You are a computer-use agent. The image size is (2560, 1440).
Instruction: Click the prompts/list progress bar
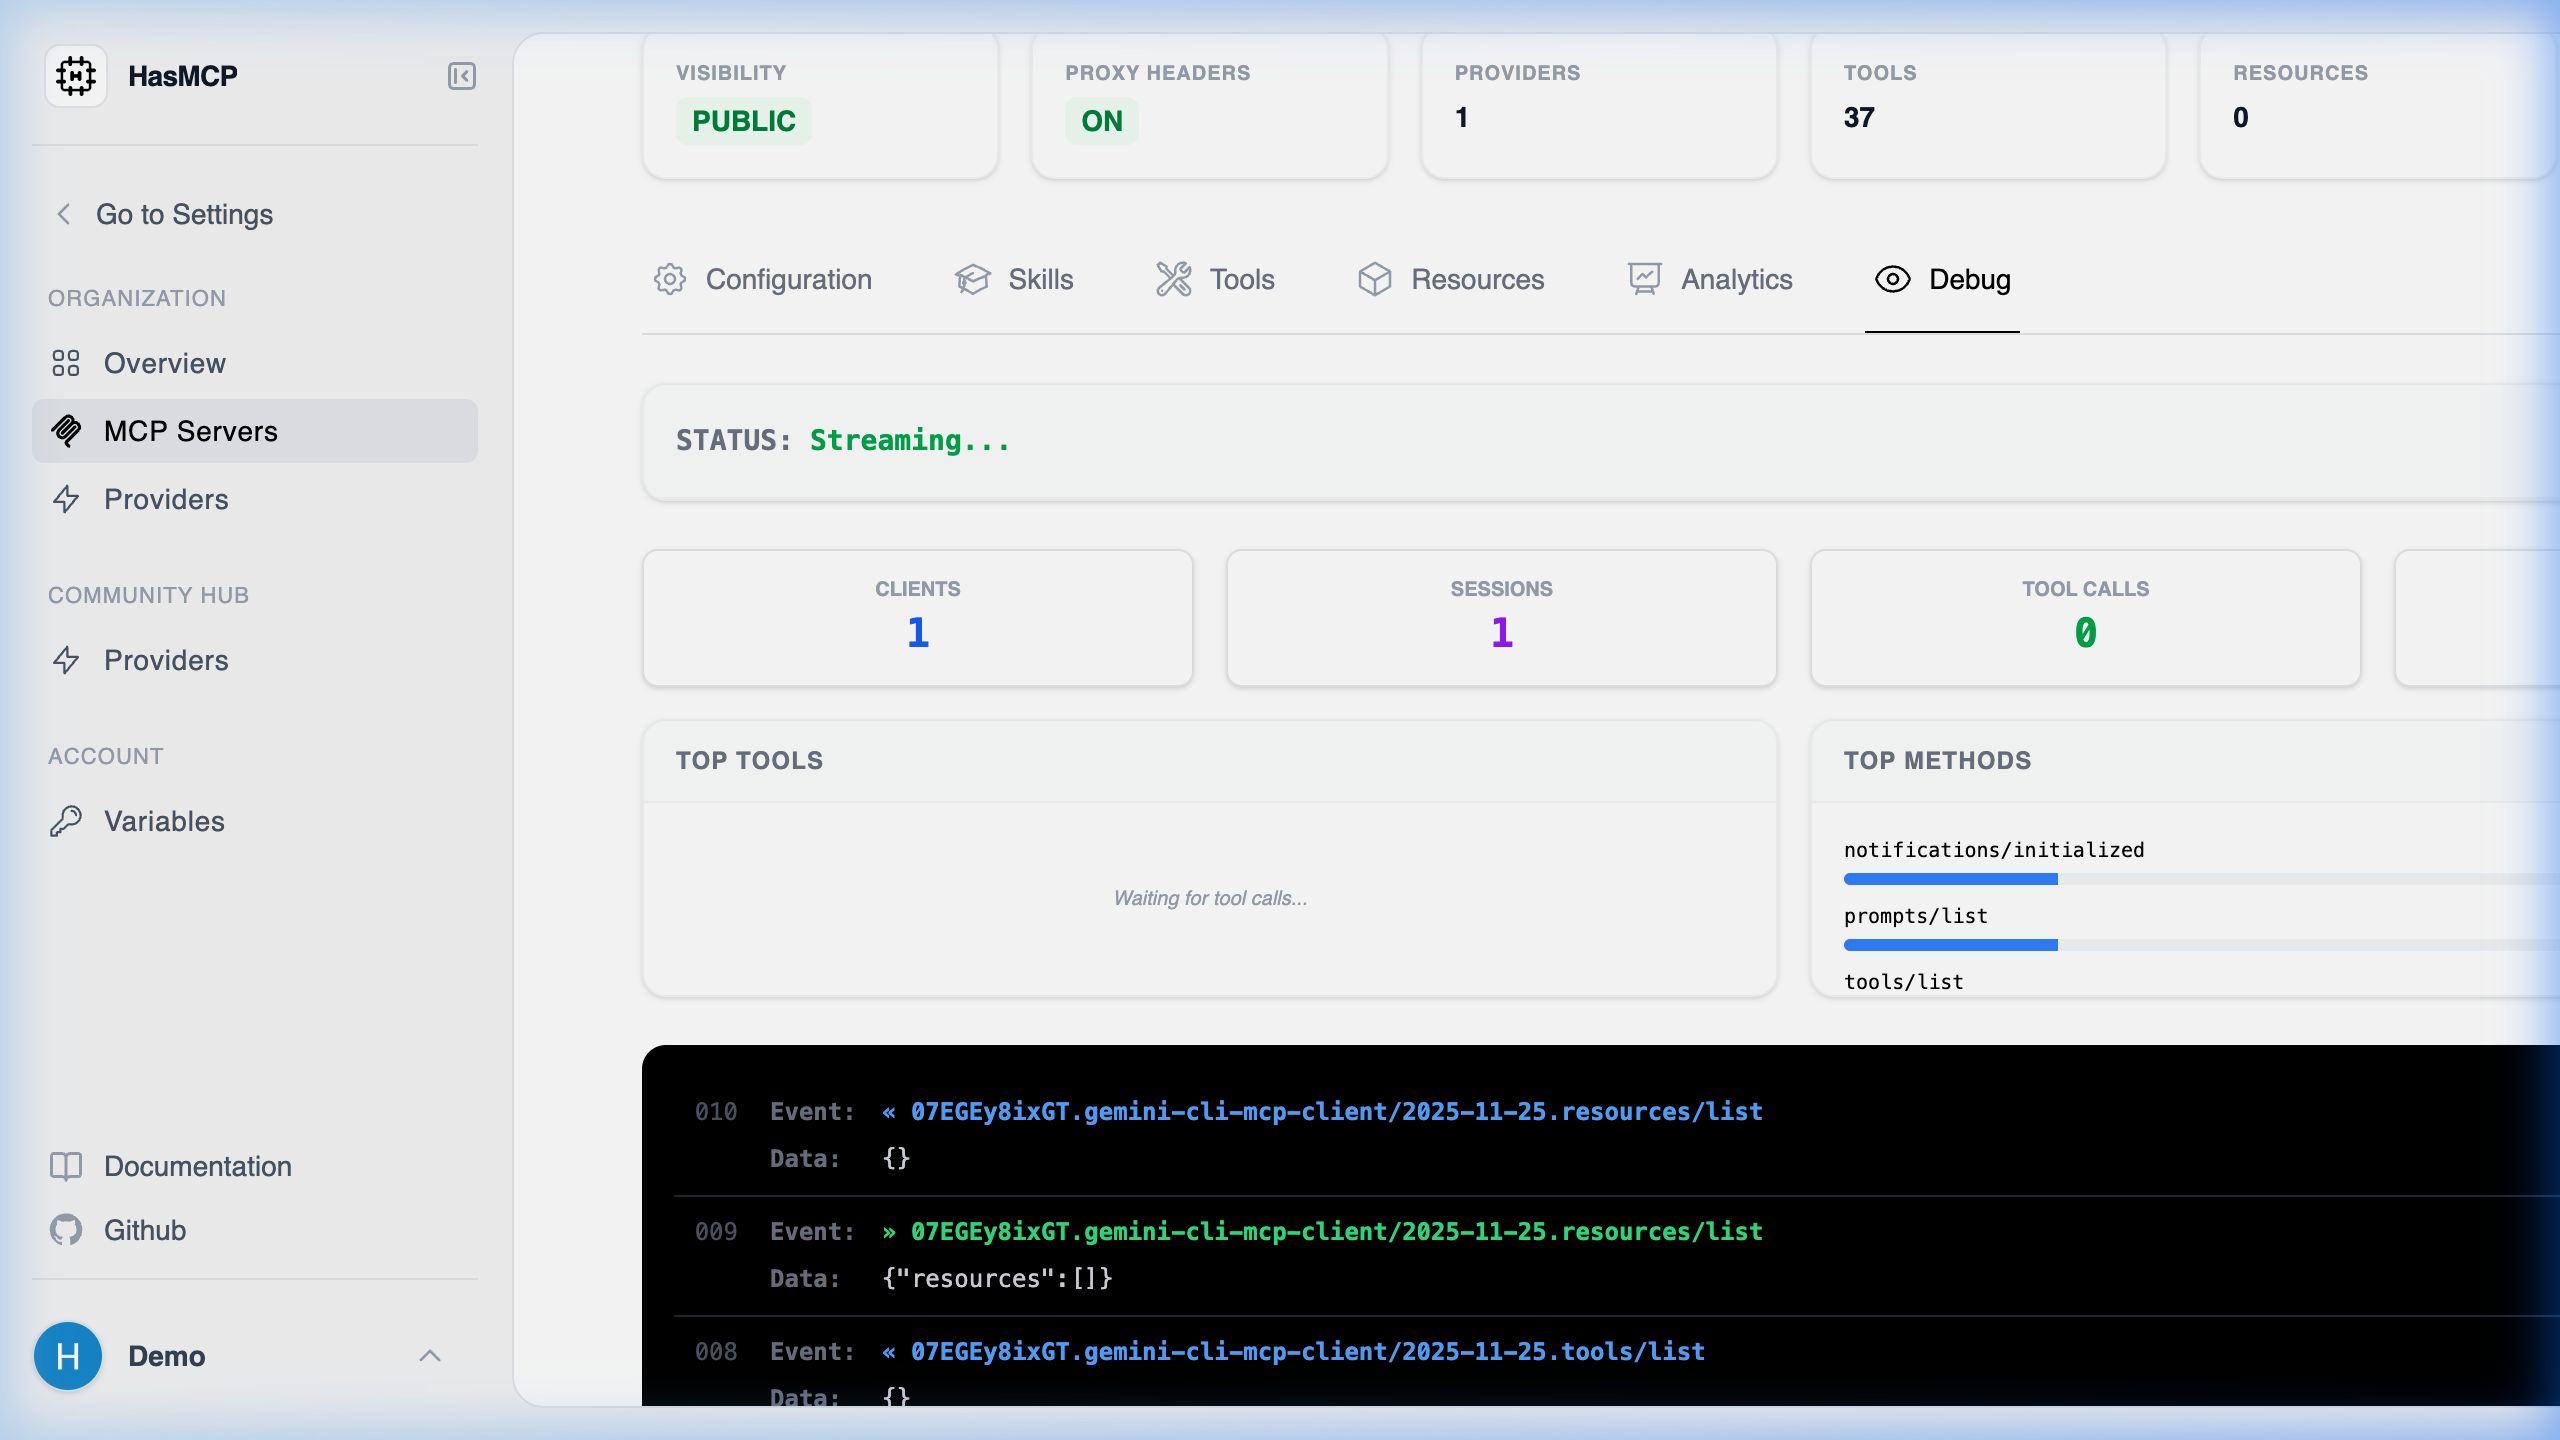(1950, 944)
